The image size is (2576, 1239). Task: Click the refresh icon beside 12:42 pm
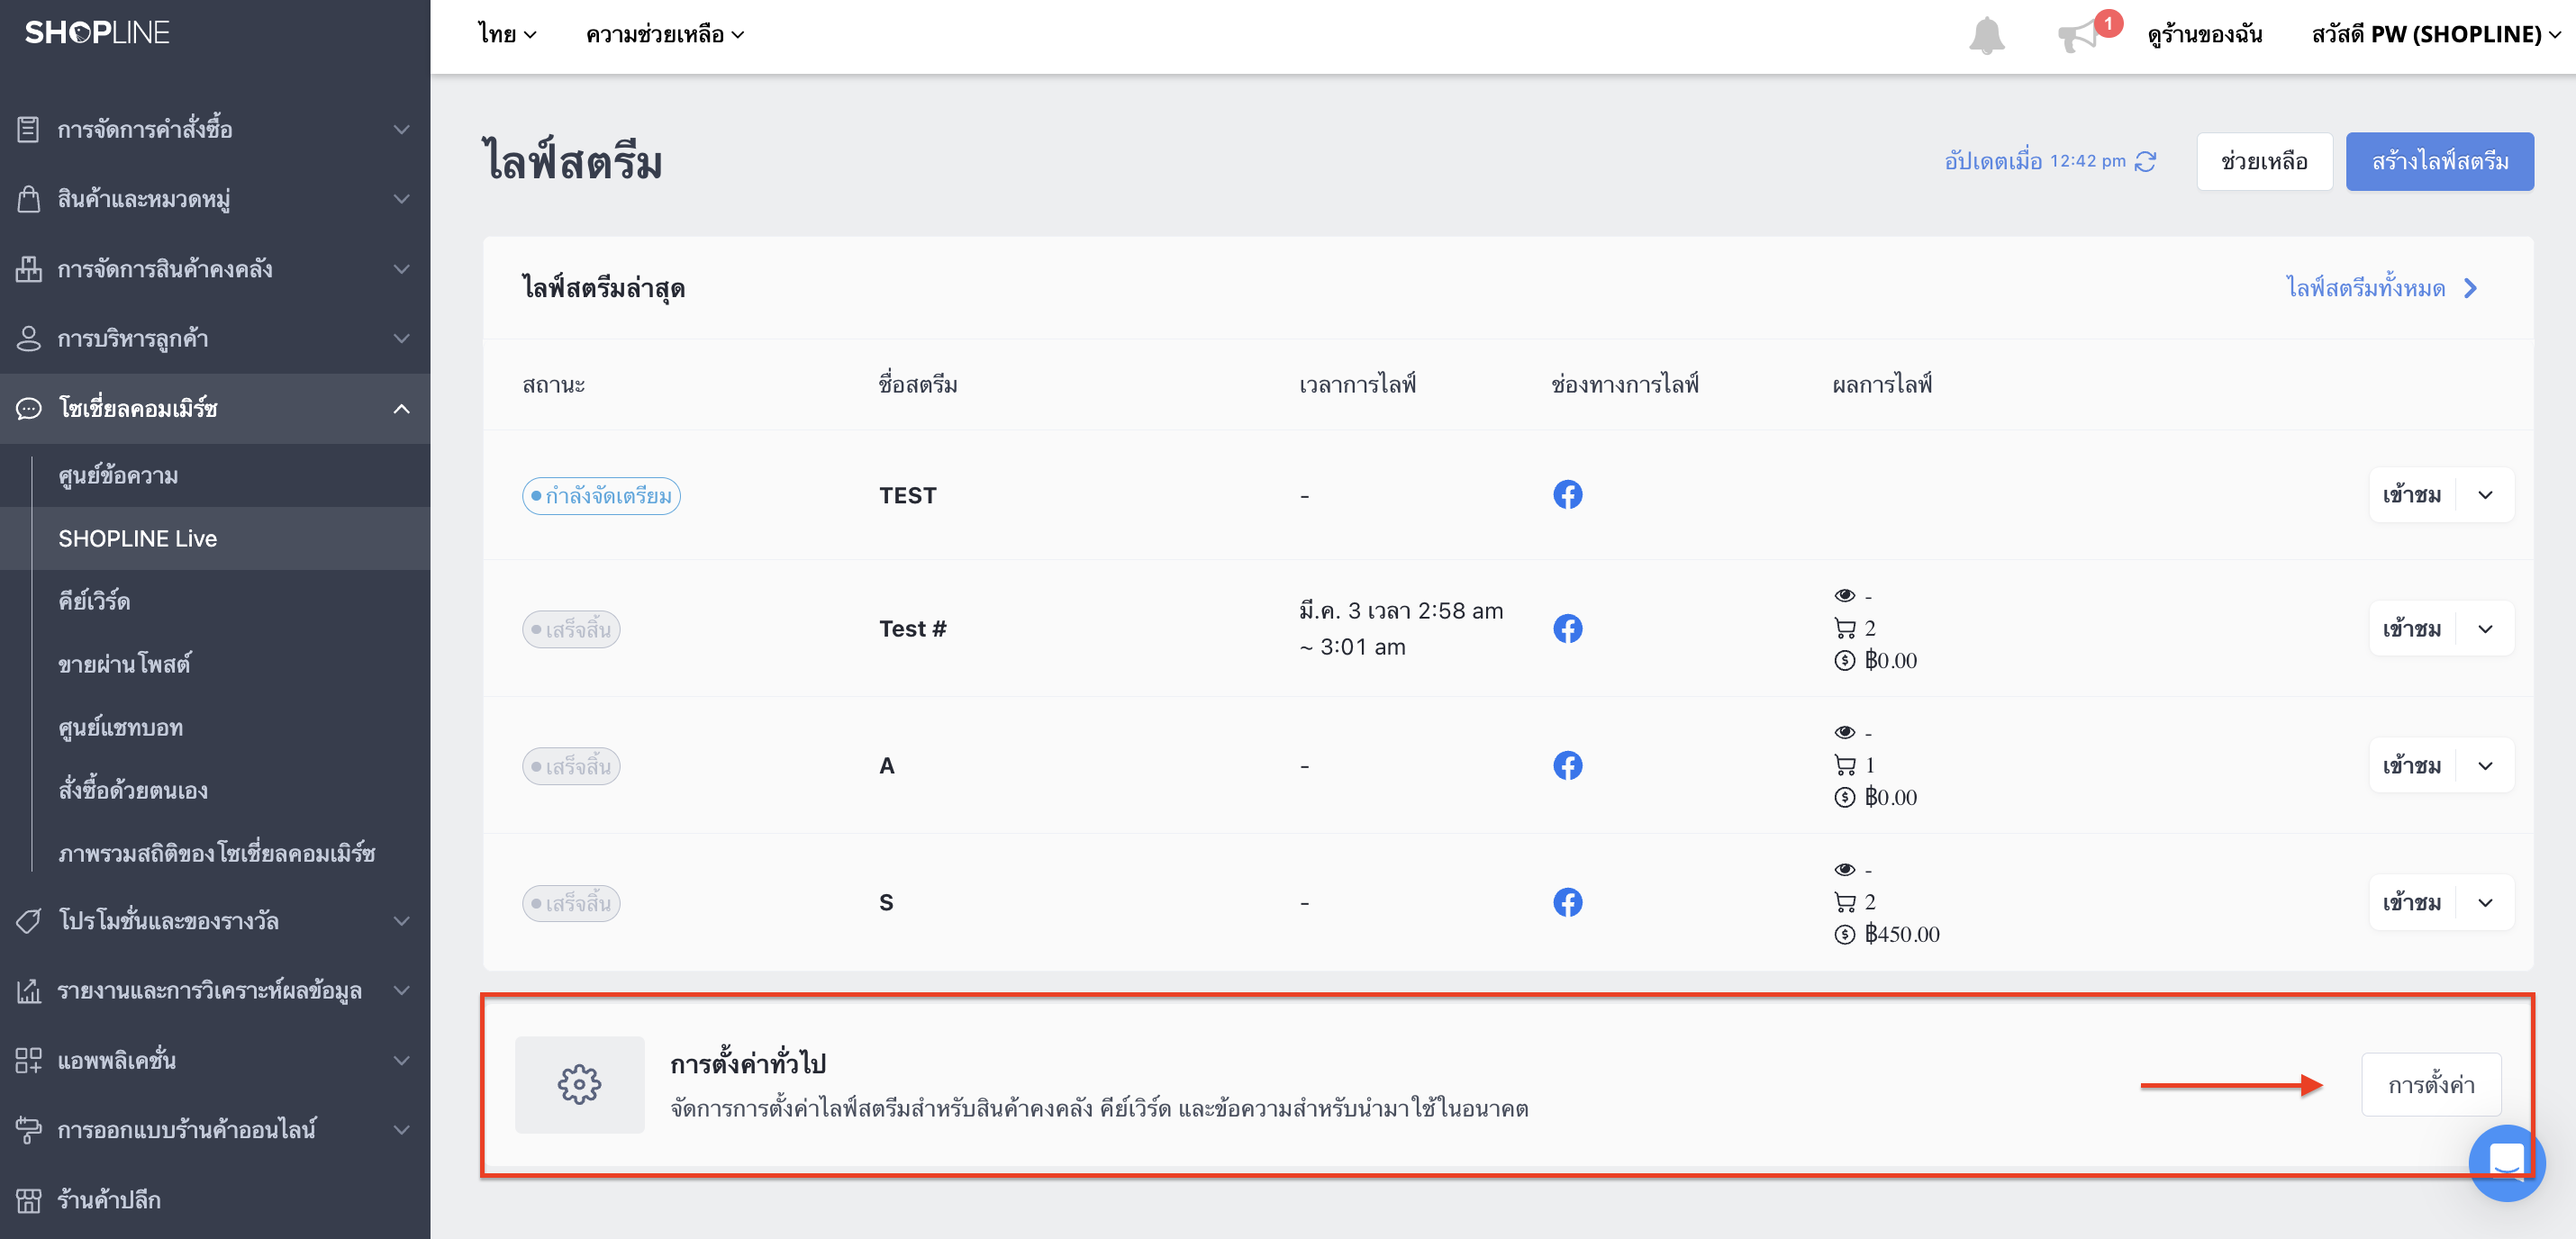coord(2145,161)
